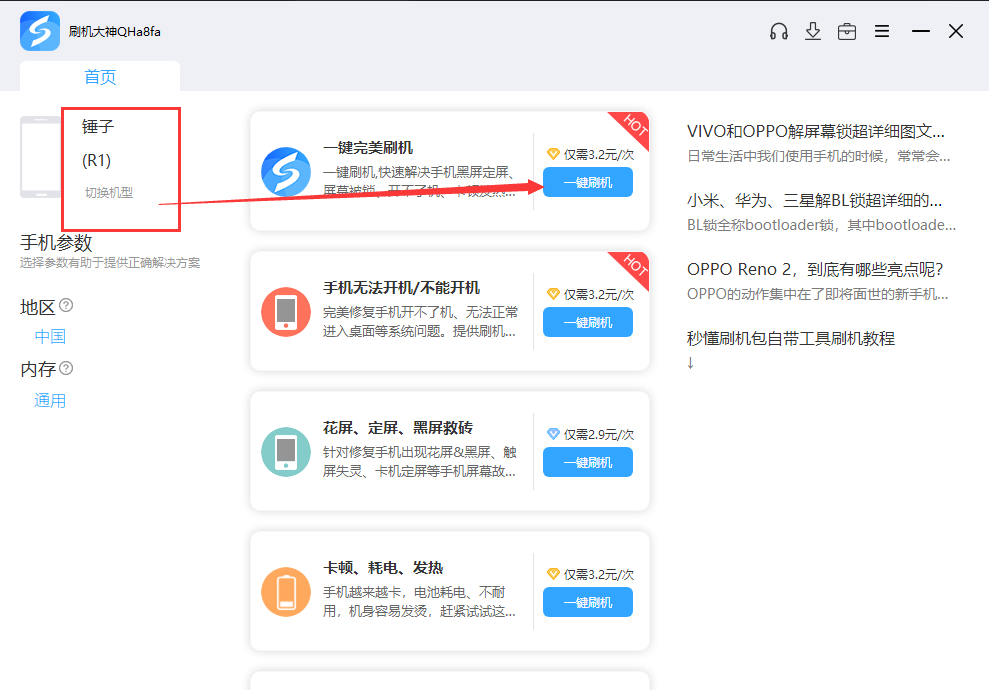Select region value 中国
989x690 pixels.
point(50,336)
